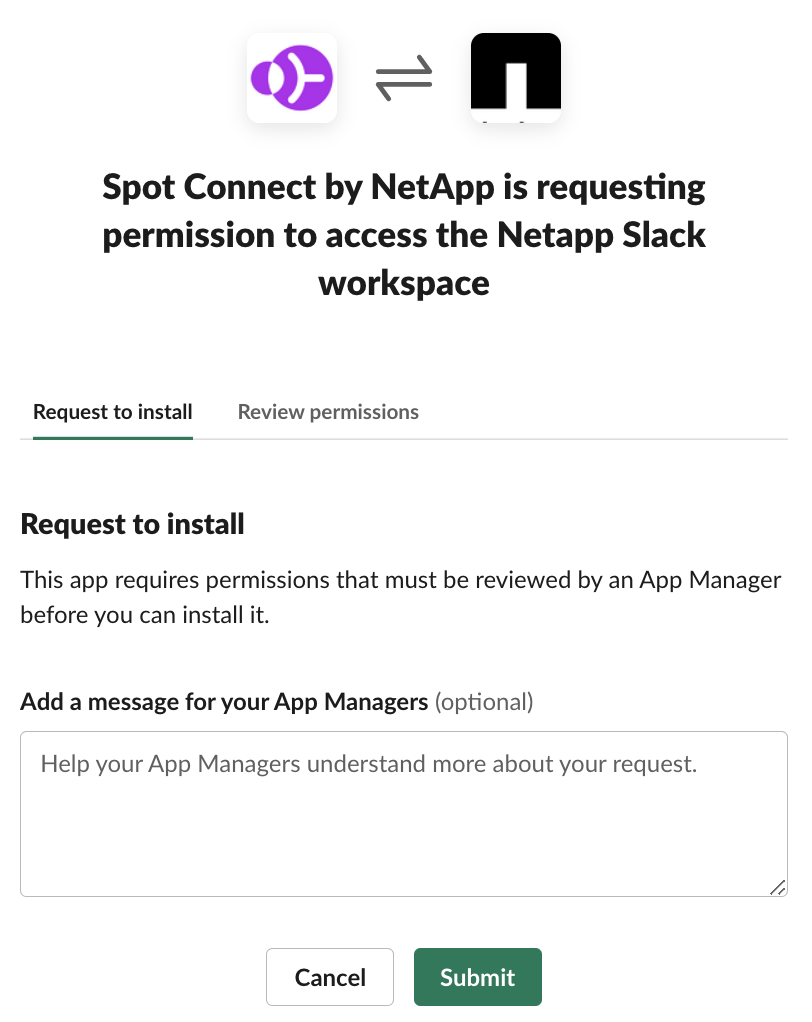Click the two-way arrows between logos

click(404, 80)
